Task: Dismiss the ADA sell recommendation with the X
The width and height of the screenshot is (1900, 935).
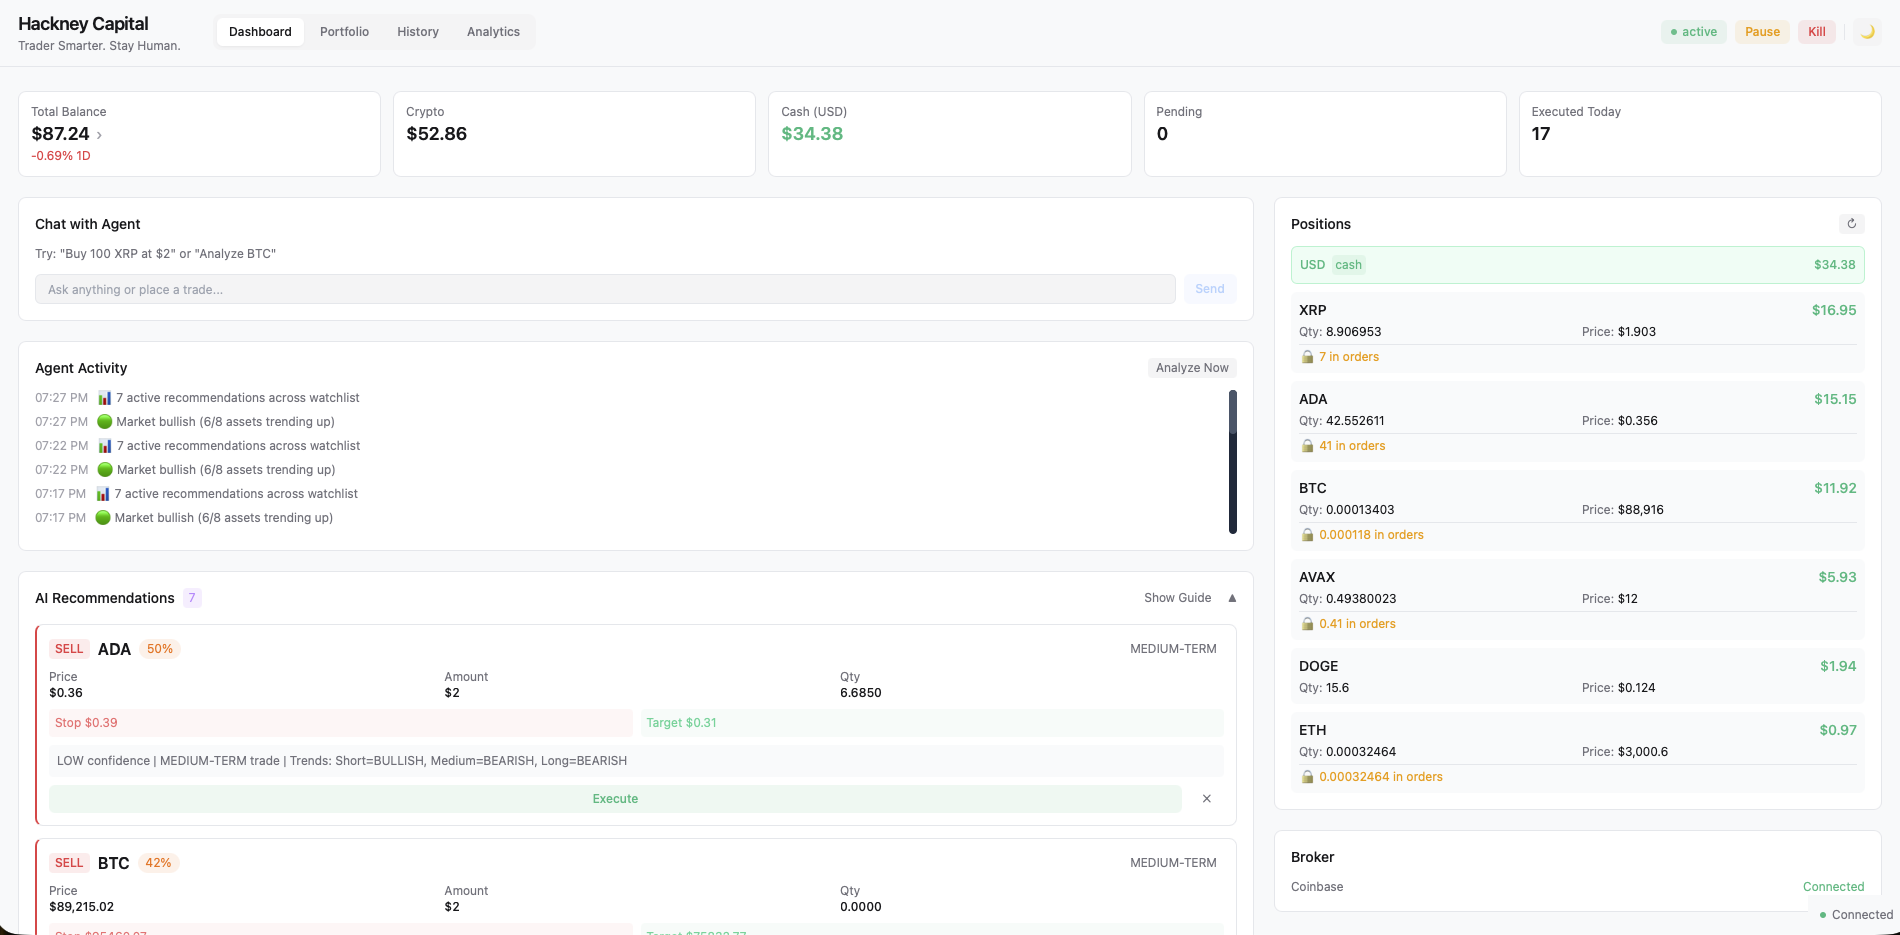Action: coord(1207,798)
